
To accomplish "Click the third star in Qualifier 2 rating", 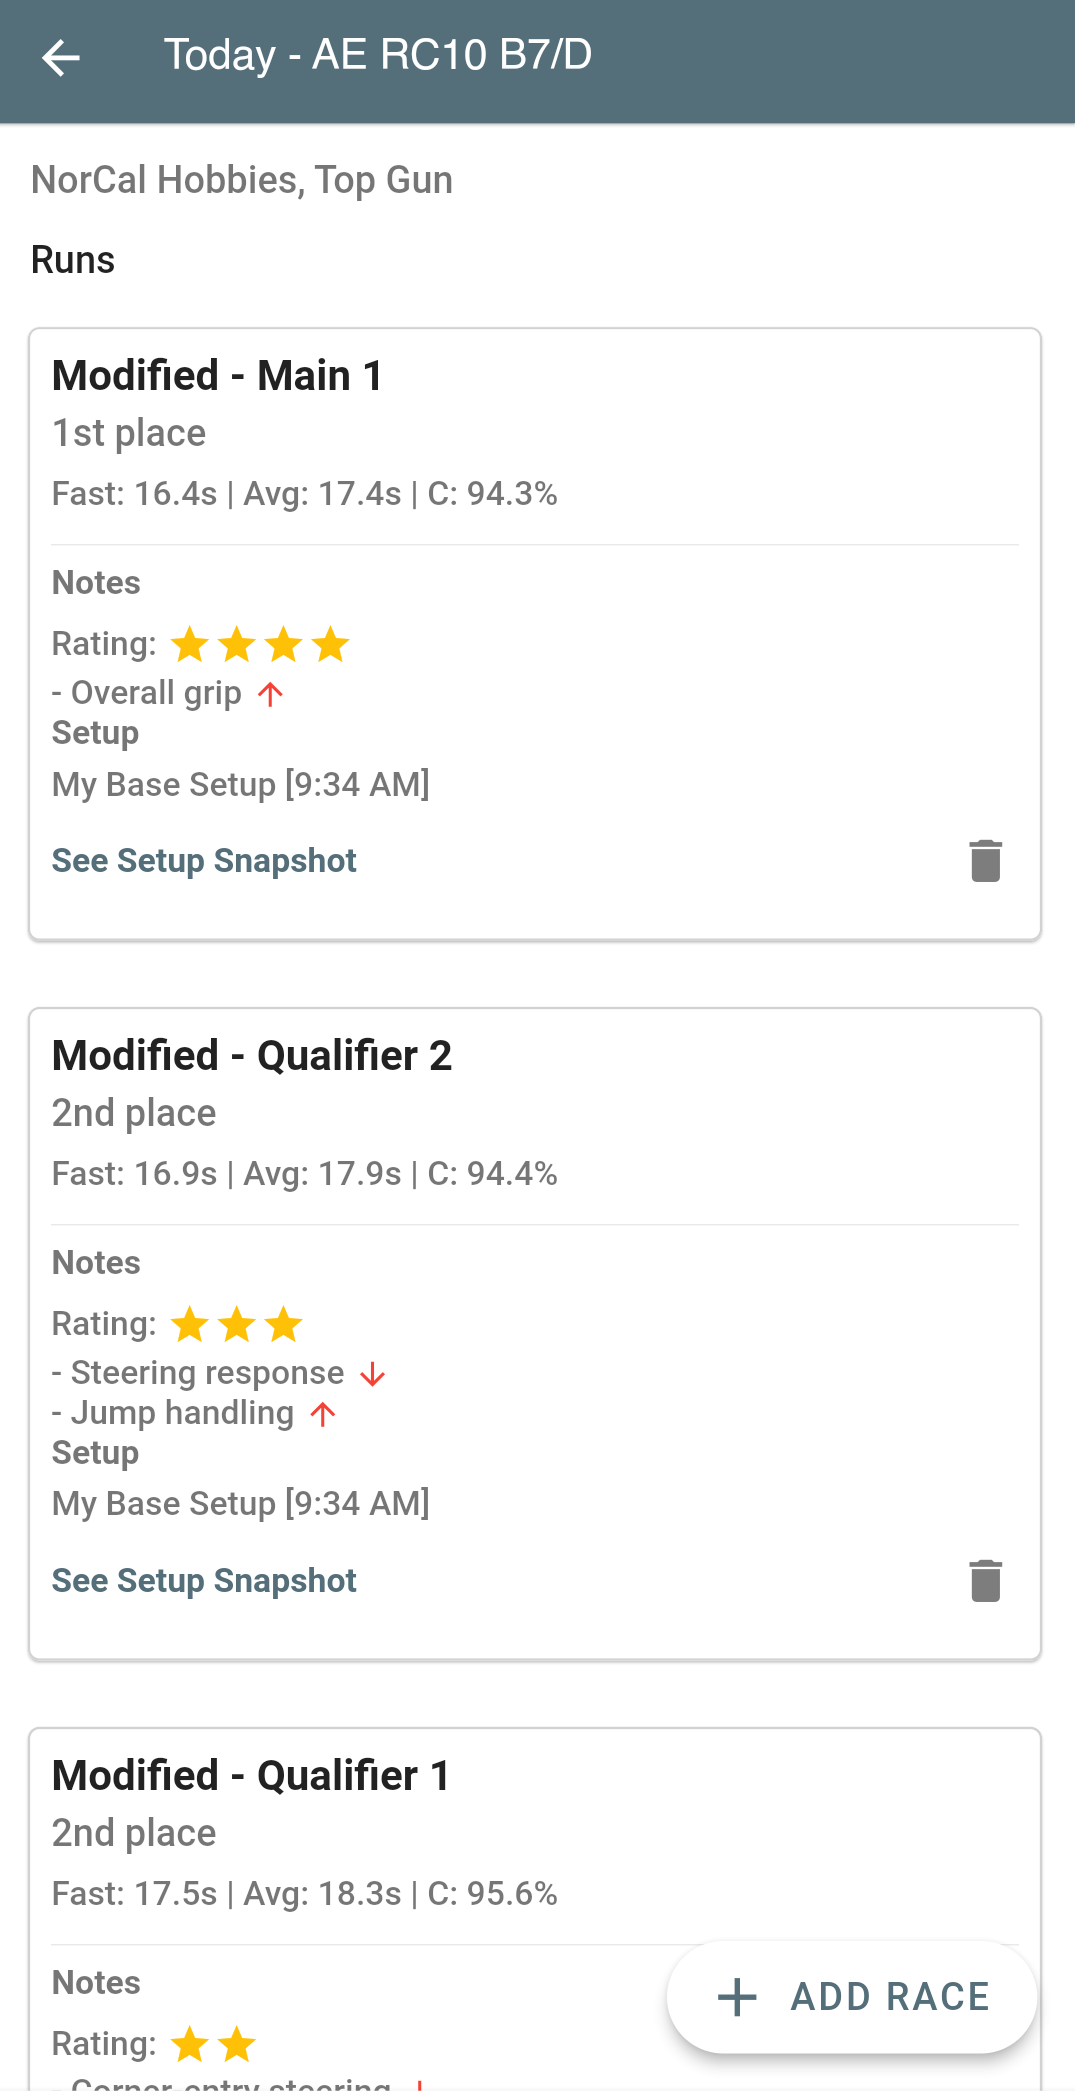I will click(x=284, y=1325).
